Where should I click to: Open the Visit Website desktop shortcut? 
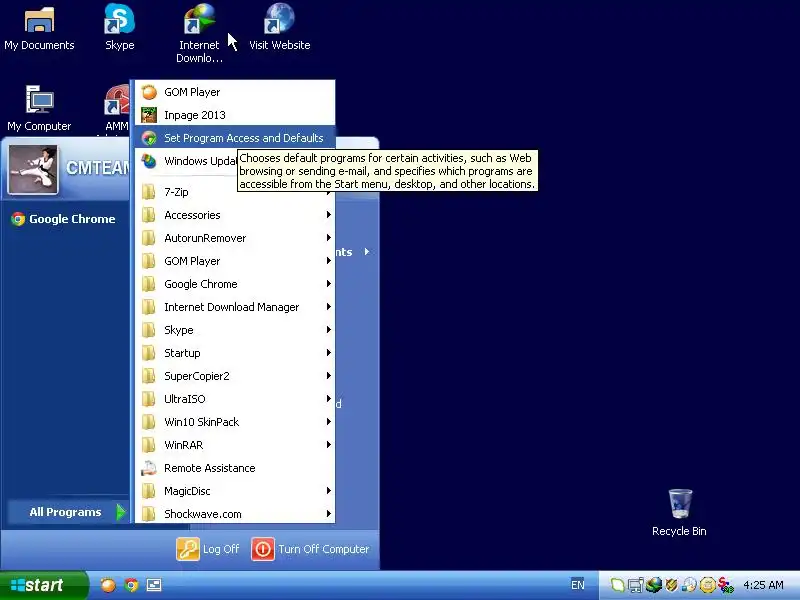[x=280, y=28]
